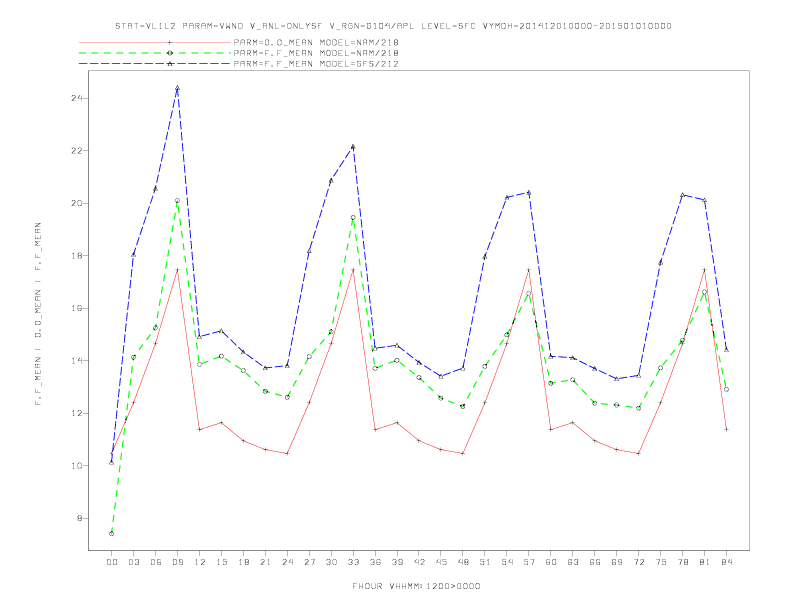Click x-axis tick label 78
Image resolution: width=792 pixels, height=612 pixels.
682,562
